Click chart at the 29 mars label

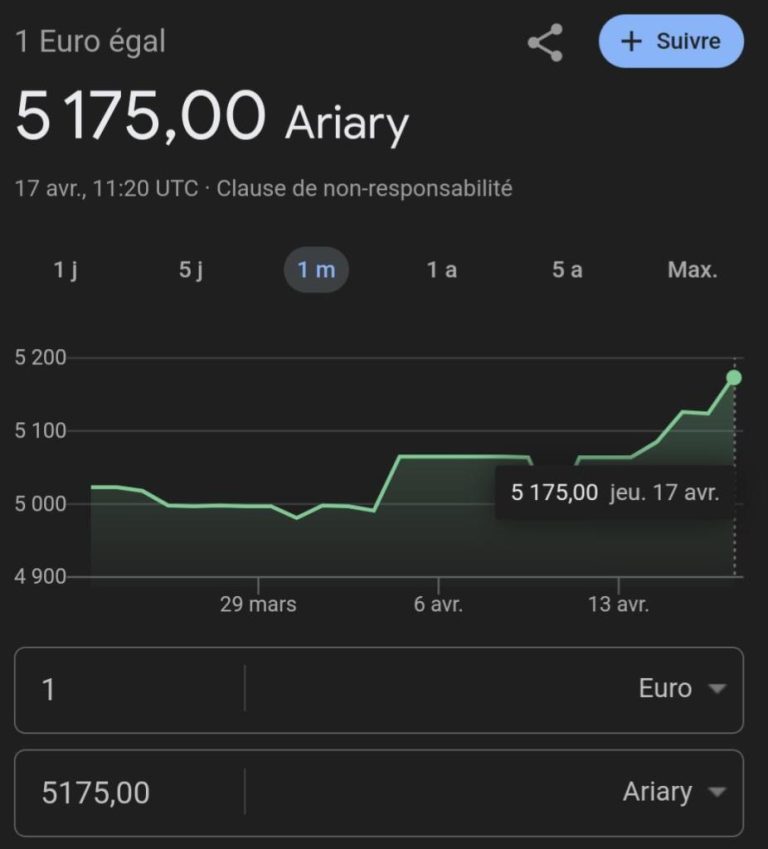[258, 605]
